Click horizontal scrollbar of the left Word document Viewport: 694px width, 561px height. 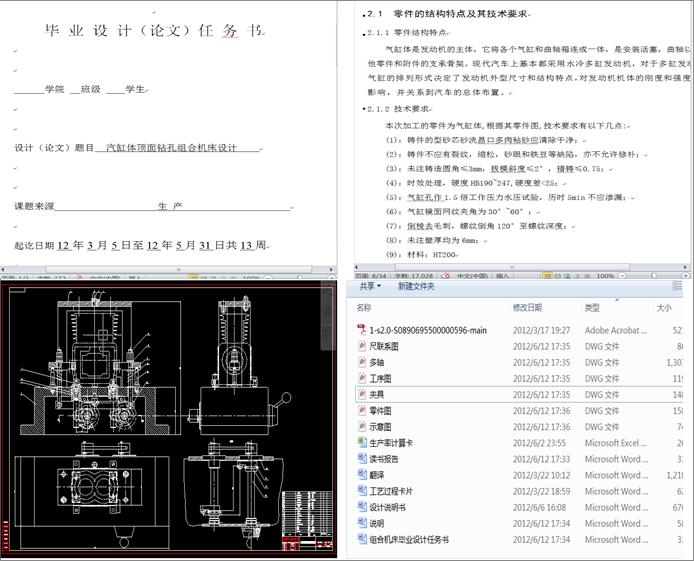(179, 269)
